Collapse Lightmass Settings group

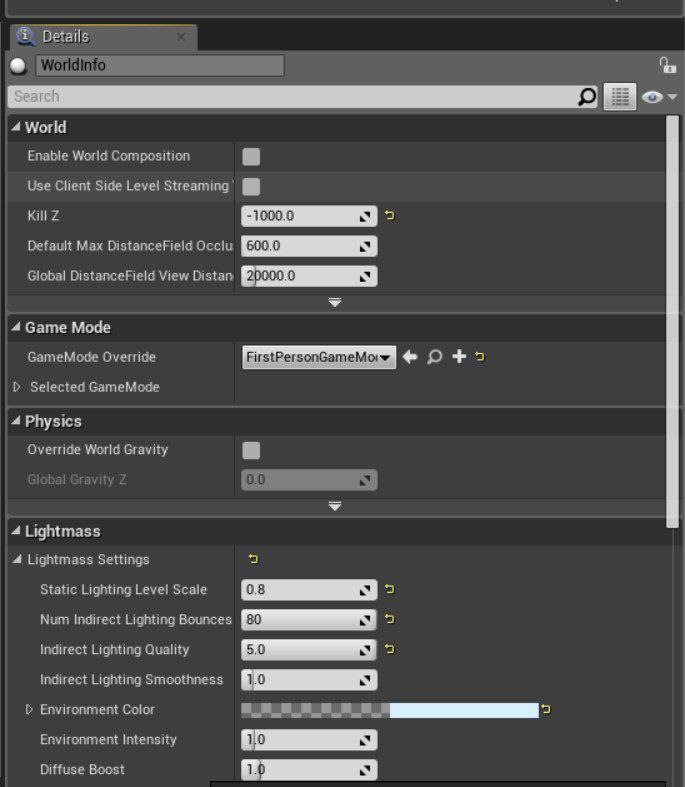click(x=17, y=560)
